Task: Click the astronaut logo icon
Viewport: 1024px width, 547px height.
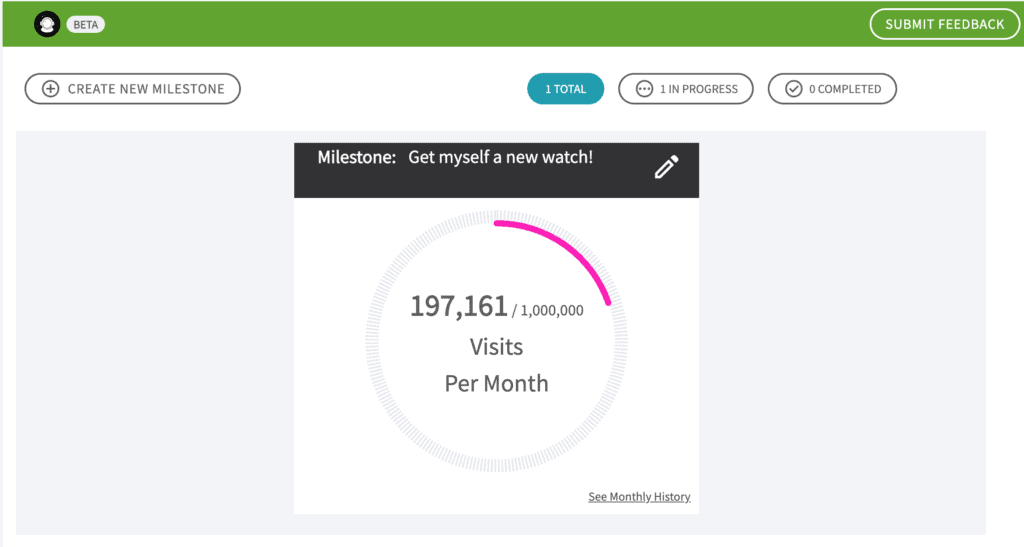Action: tap(47, 24)
